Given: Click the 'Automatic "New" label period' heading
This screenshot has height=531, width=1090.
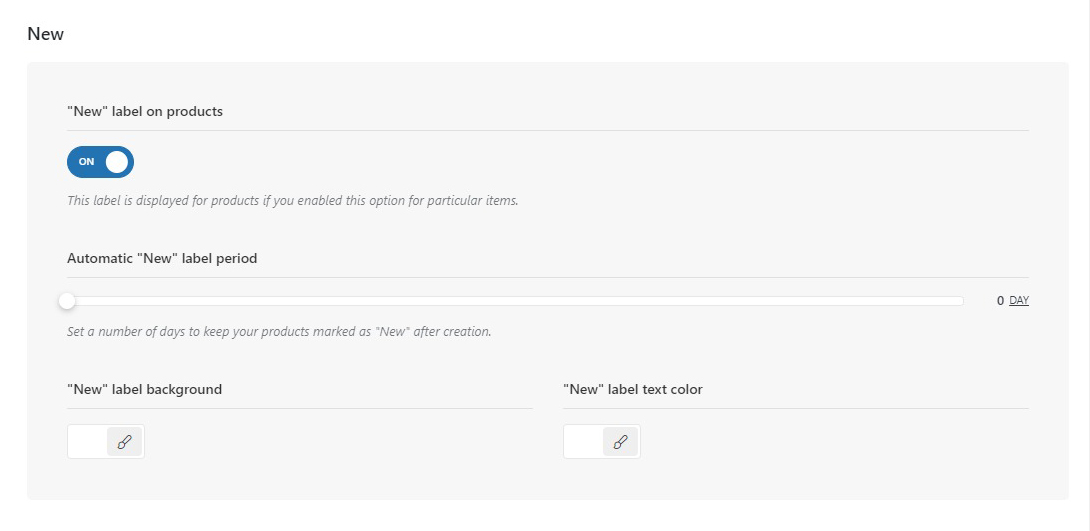Looking at the screenshot, I should coord(162,258).
